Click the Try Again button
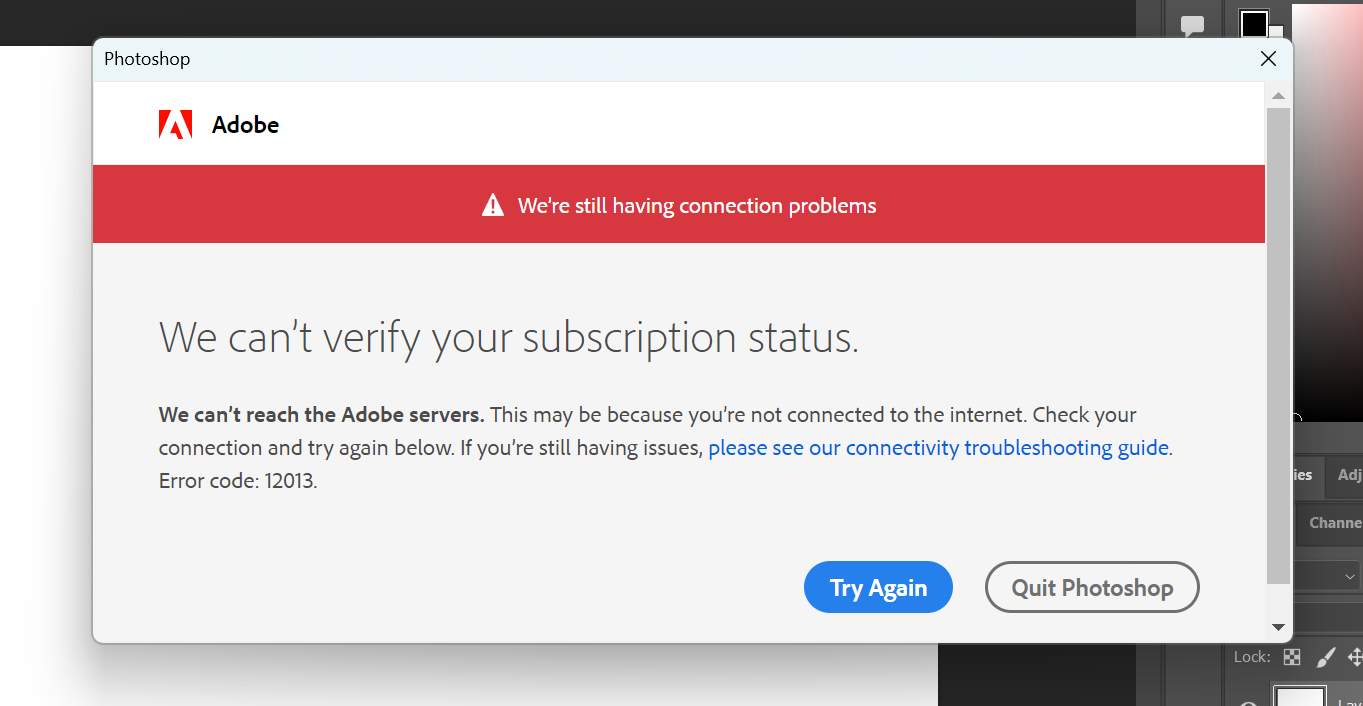The height and width of the screenshot is (706, 1363). click(878, 587)
